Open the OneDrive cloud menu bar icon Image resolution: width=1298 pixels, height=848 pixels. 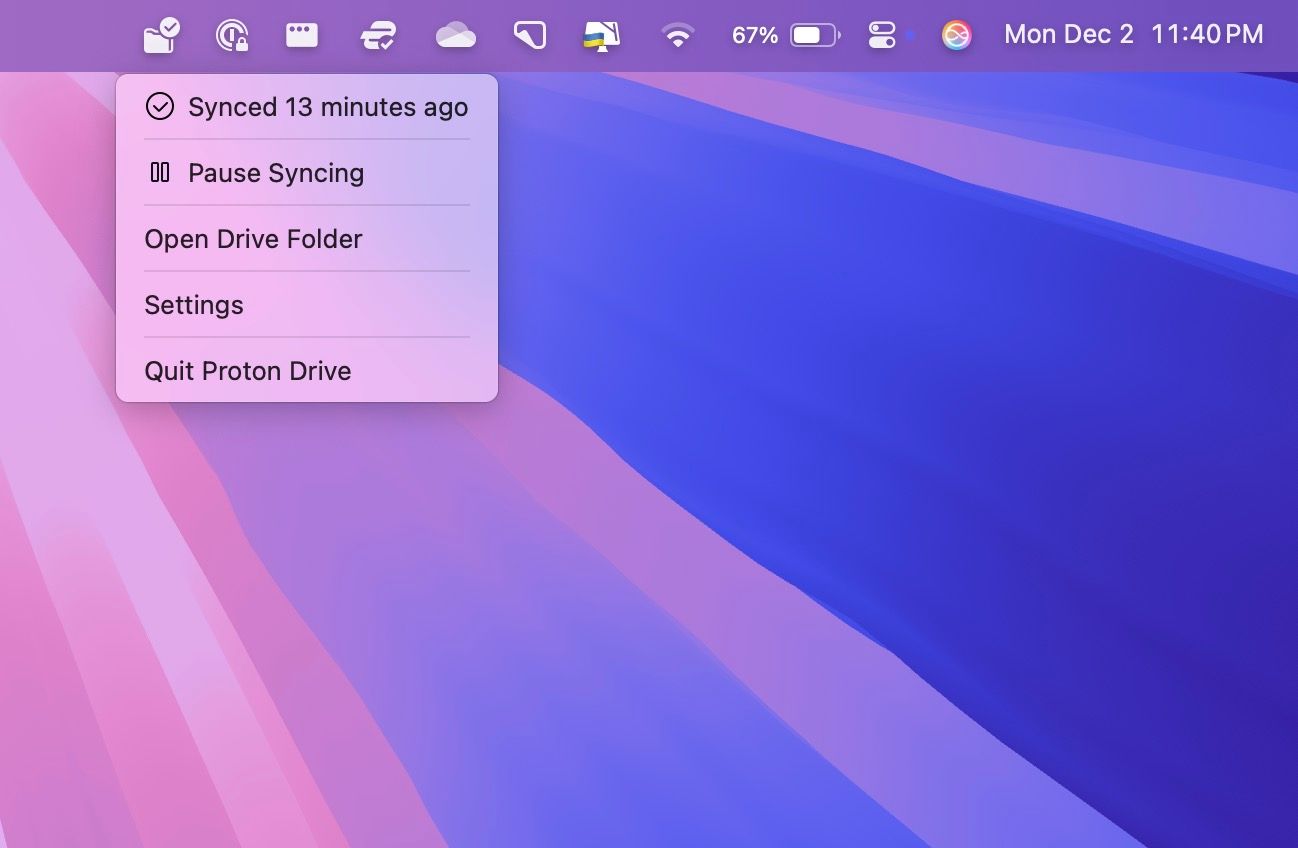pyautogui.click(x=456, y=36)
